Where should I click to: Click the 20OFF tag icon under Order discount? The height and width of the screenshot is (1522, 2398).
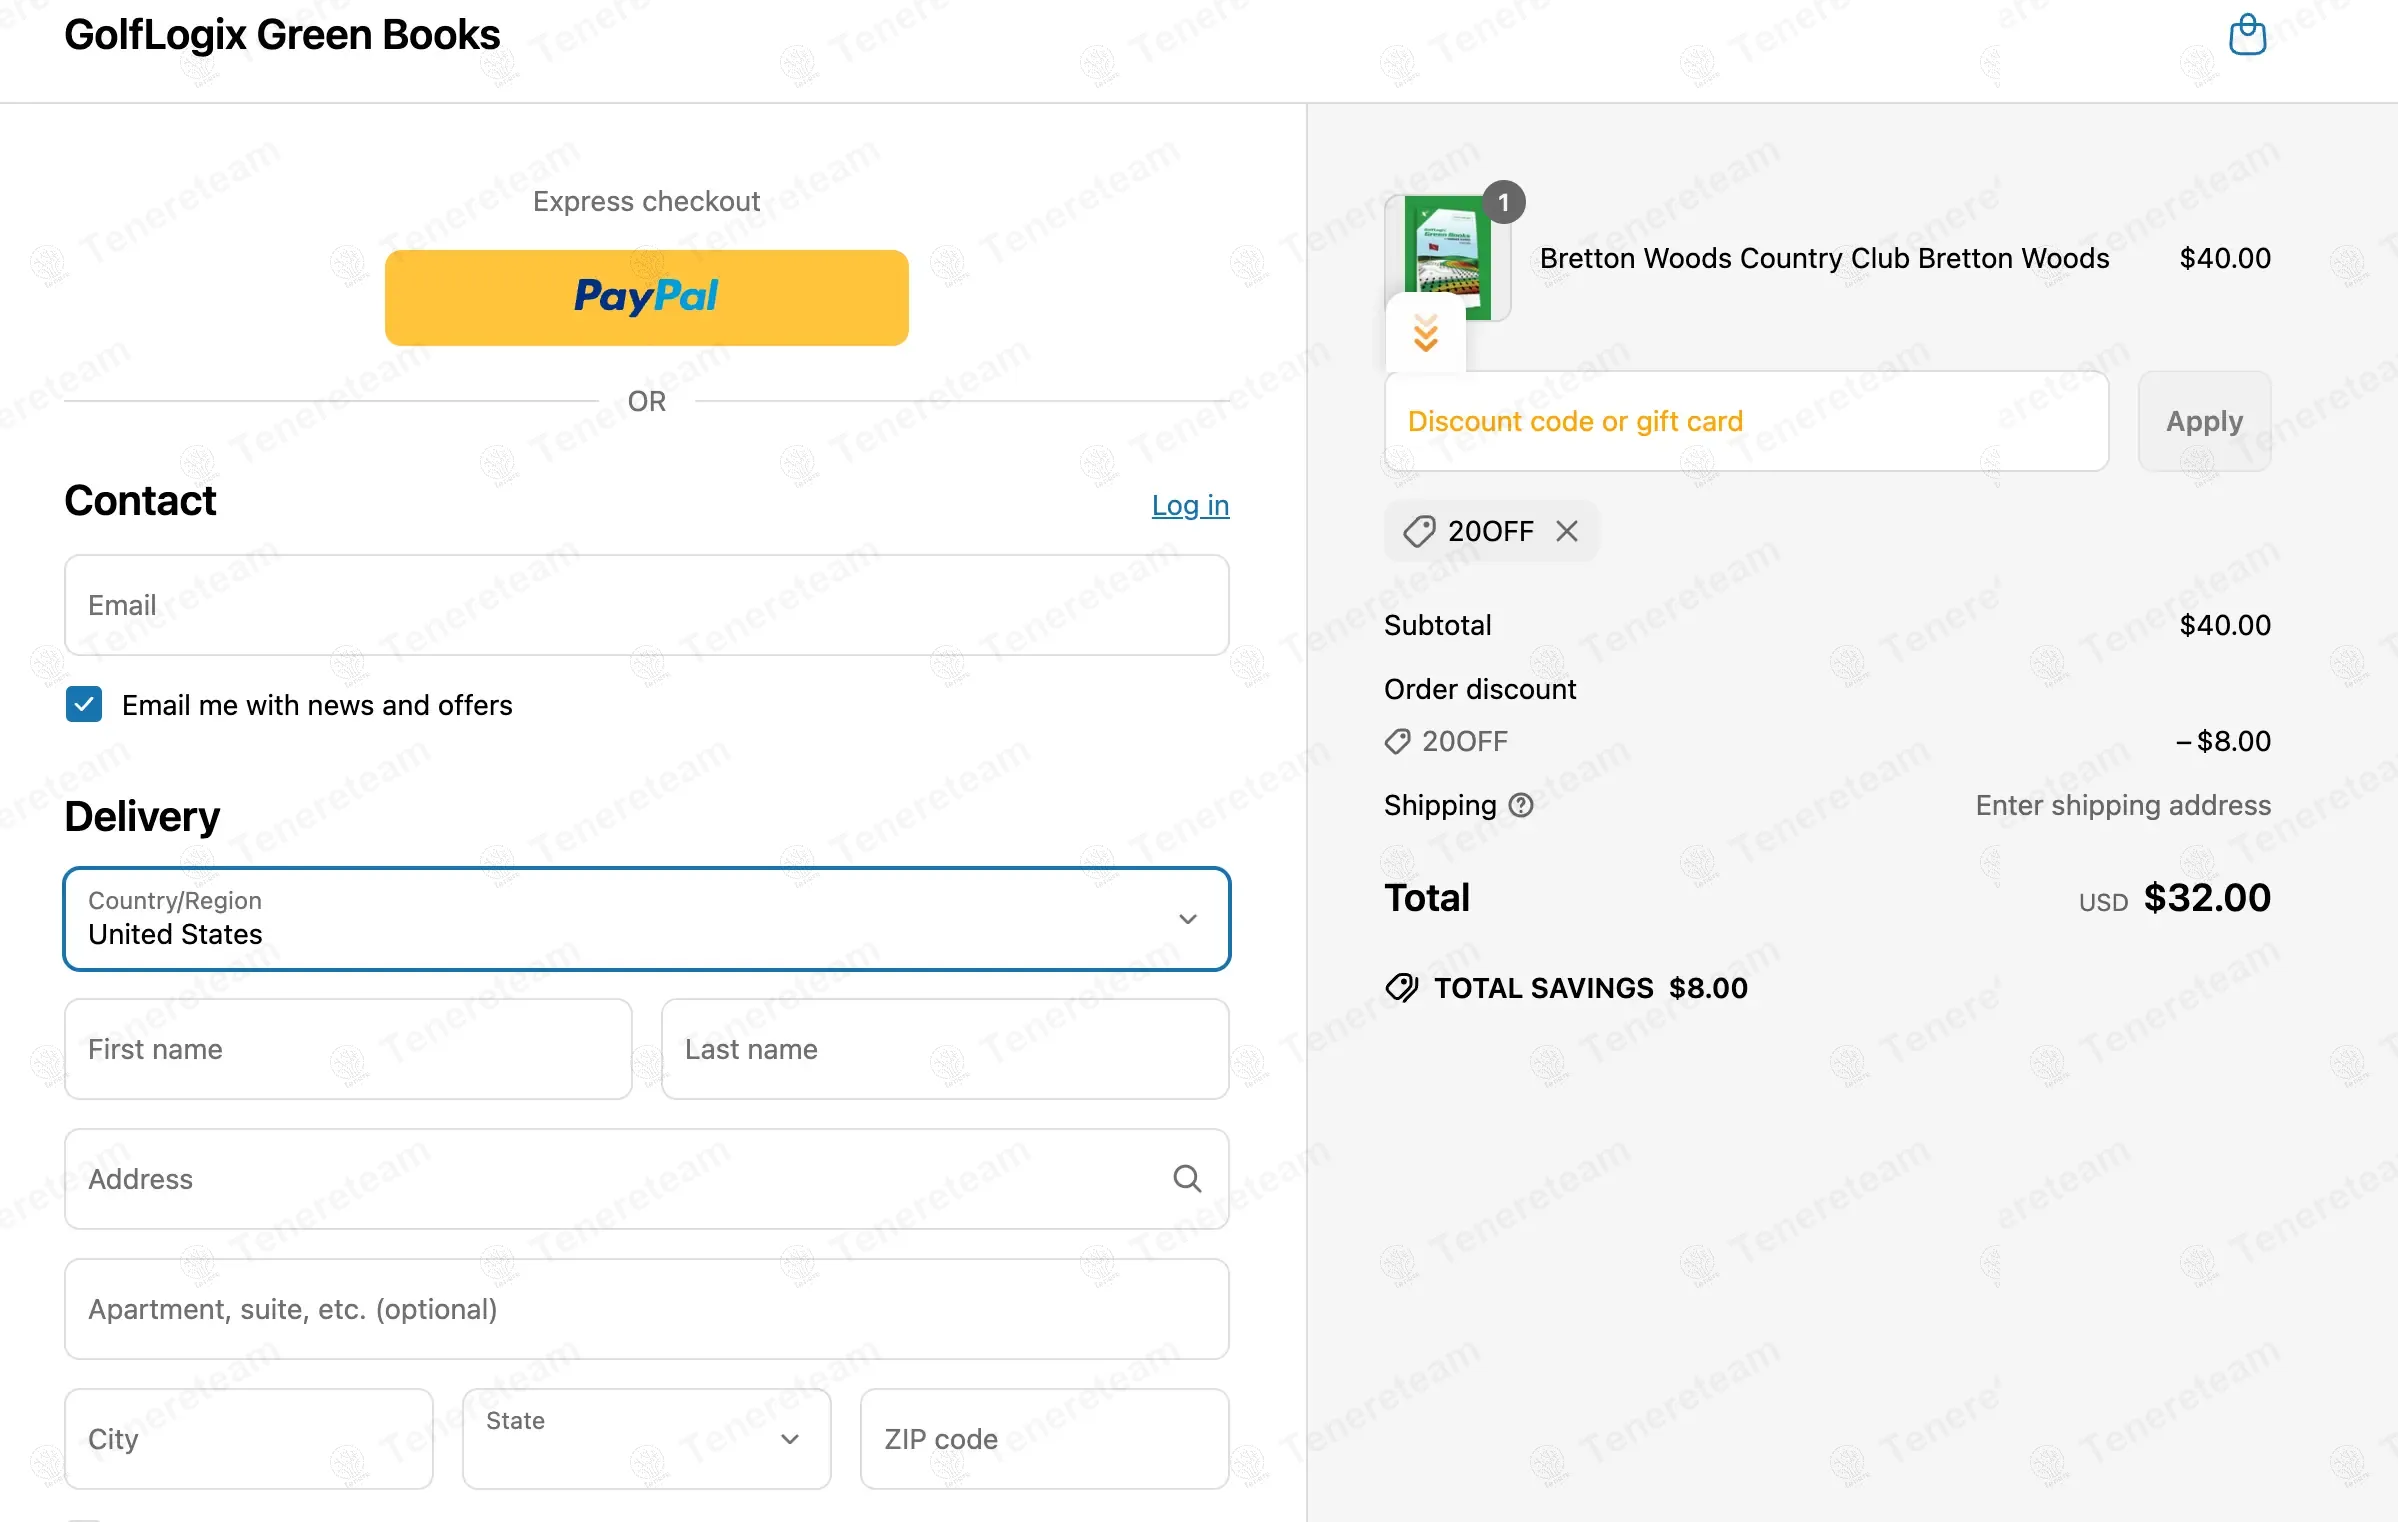tap(1397, 741)
